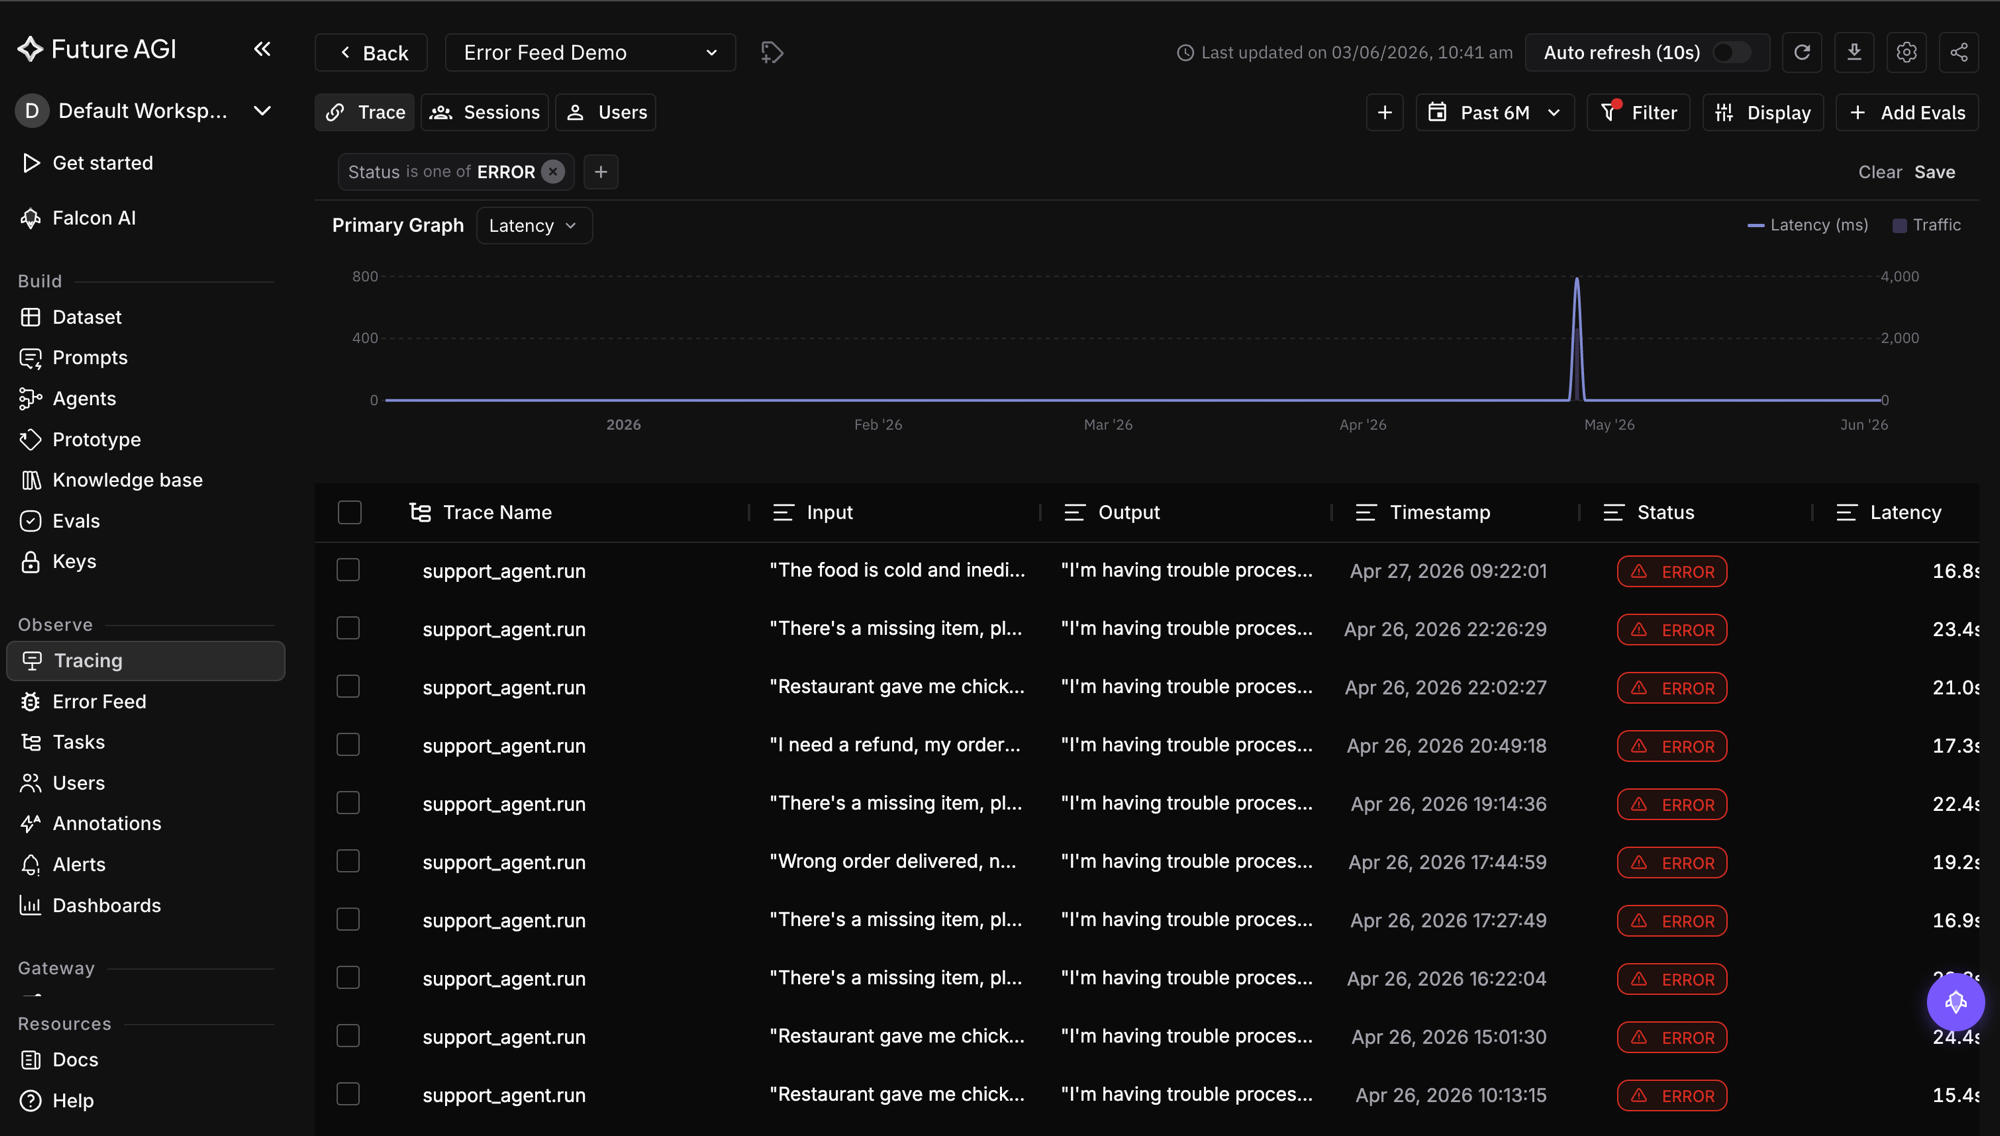Add another filter condition with plus

(x=600, y=172)
